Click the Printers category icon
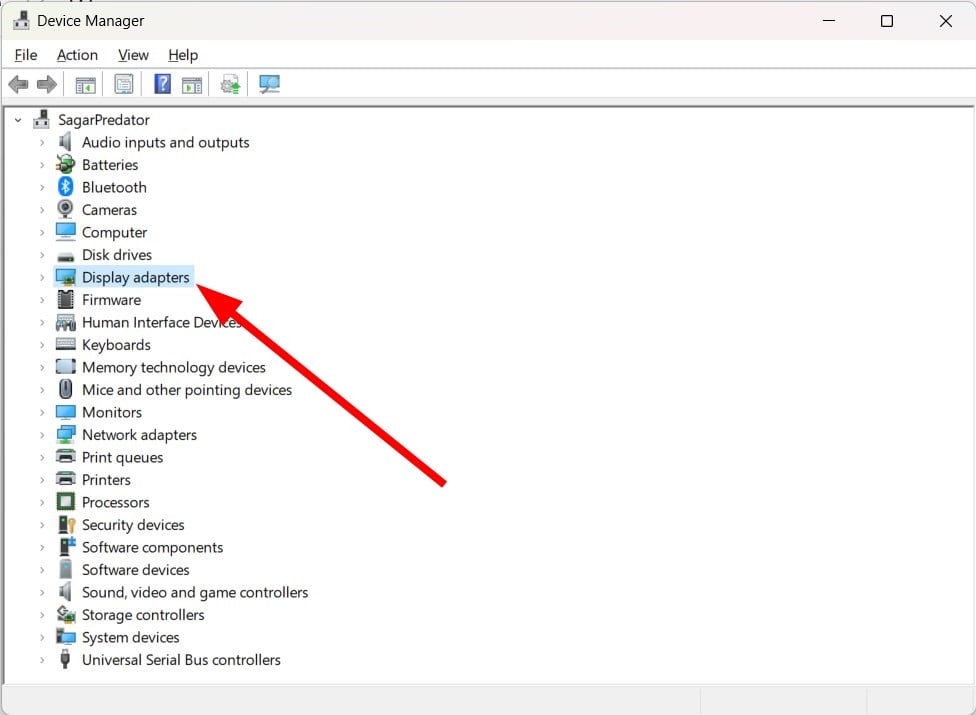 point(65,479)
